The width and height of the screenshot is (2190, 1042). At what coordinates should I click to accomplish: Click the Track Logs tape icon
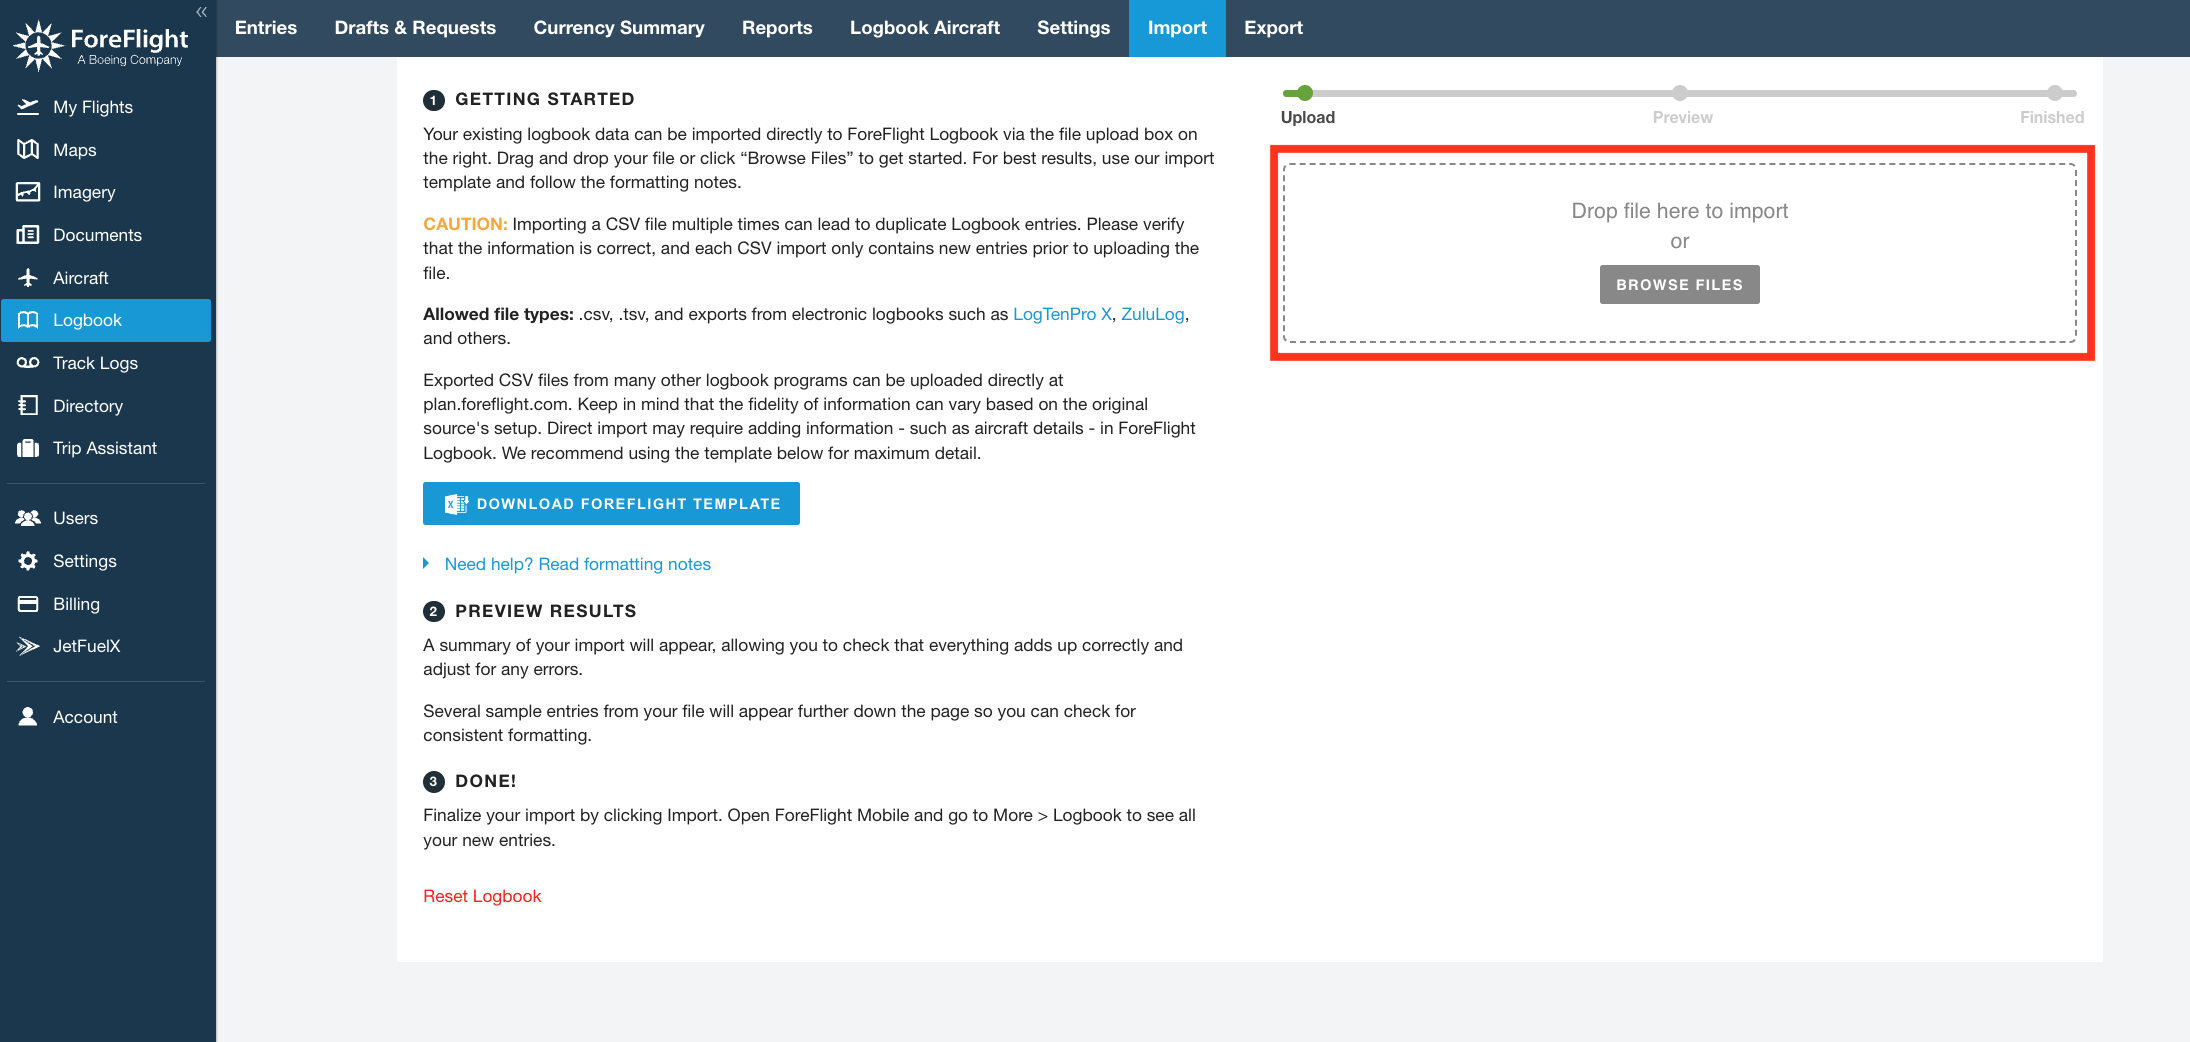pyautogui.click(x=28, y=363)
